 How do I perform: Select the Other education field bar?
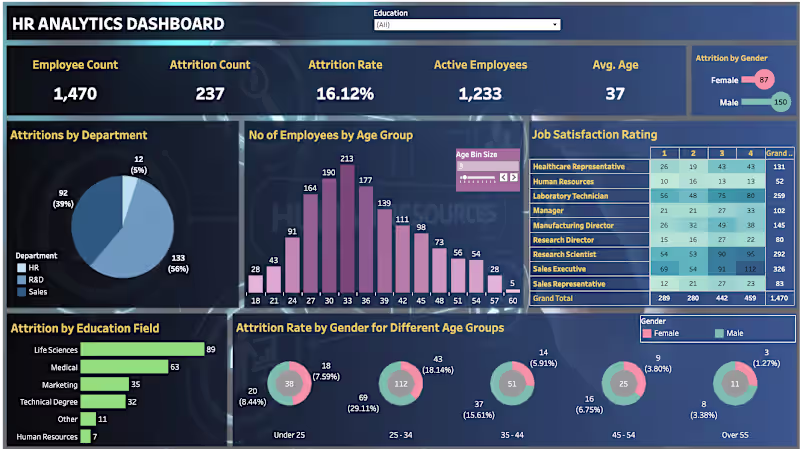click(x=88, y=419)
